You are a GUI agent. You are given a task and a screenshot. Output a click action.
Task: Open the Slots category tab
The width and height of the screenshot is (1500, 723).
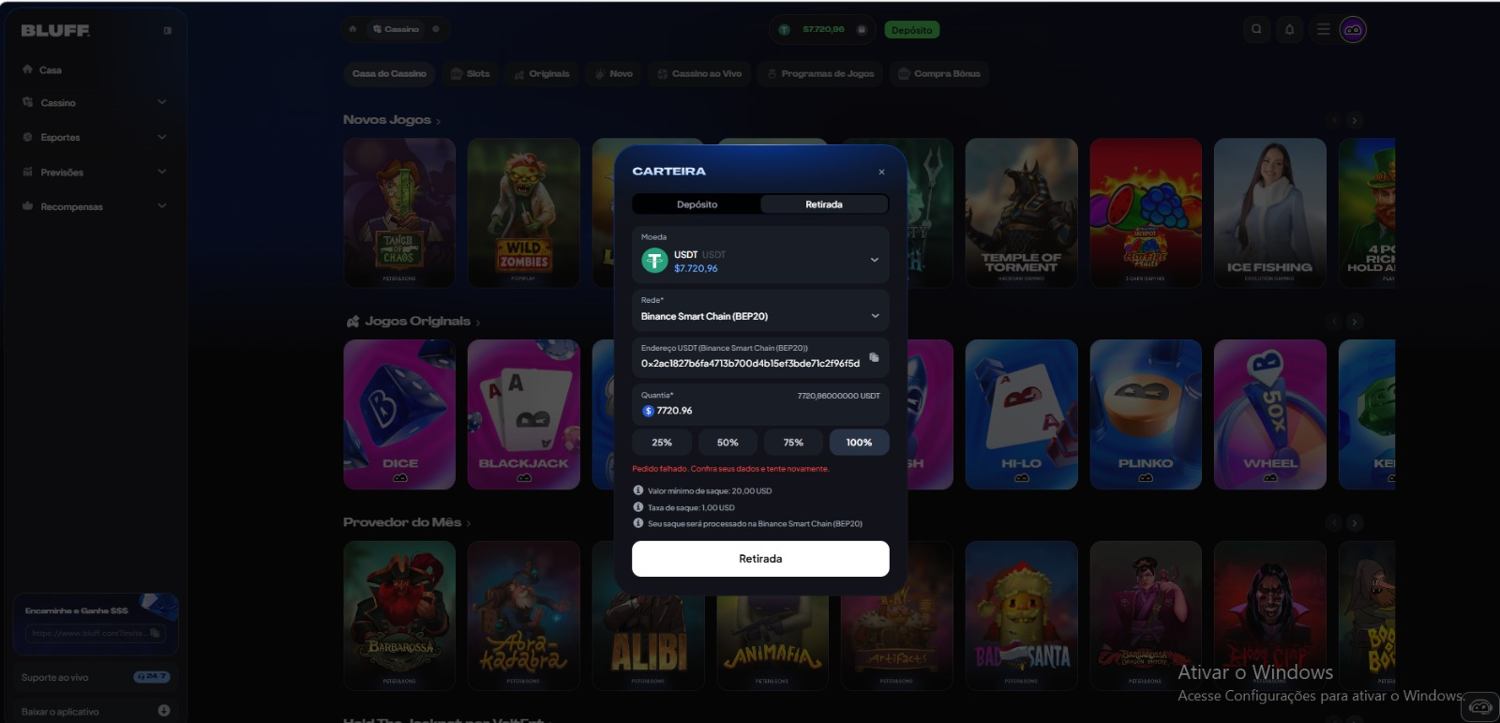(470, 74)
